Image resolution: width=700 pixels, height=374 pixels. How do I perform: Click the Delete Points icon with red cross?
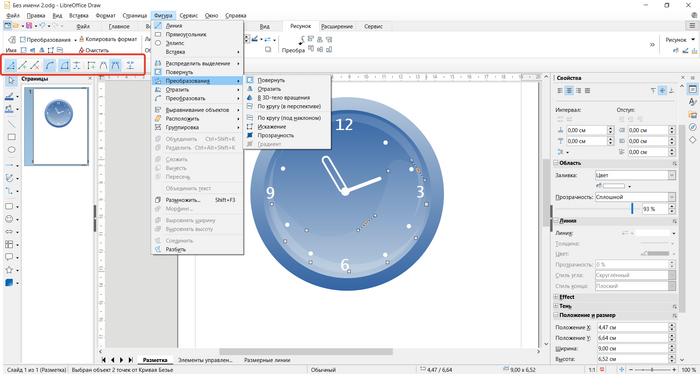click(35, 66)
